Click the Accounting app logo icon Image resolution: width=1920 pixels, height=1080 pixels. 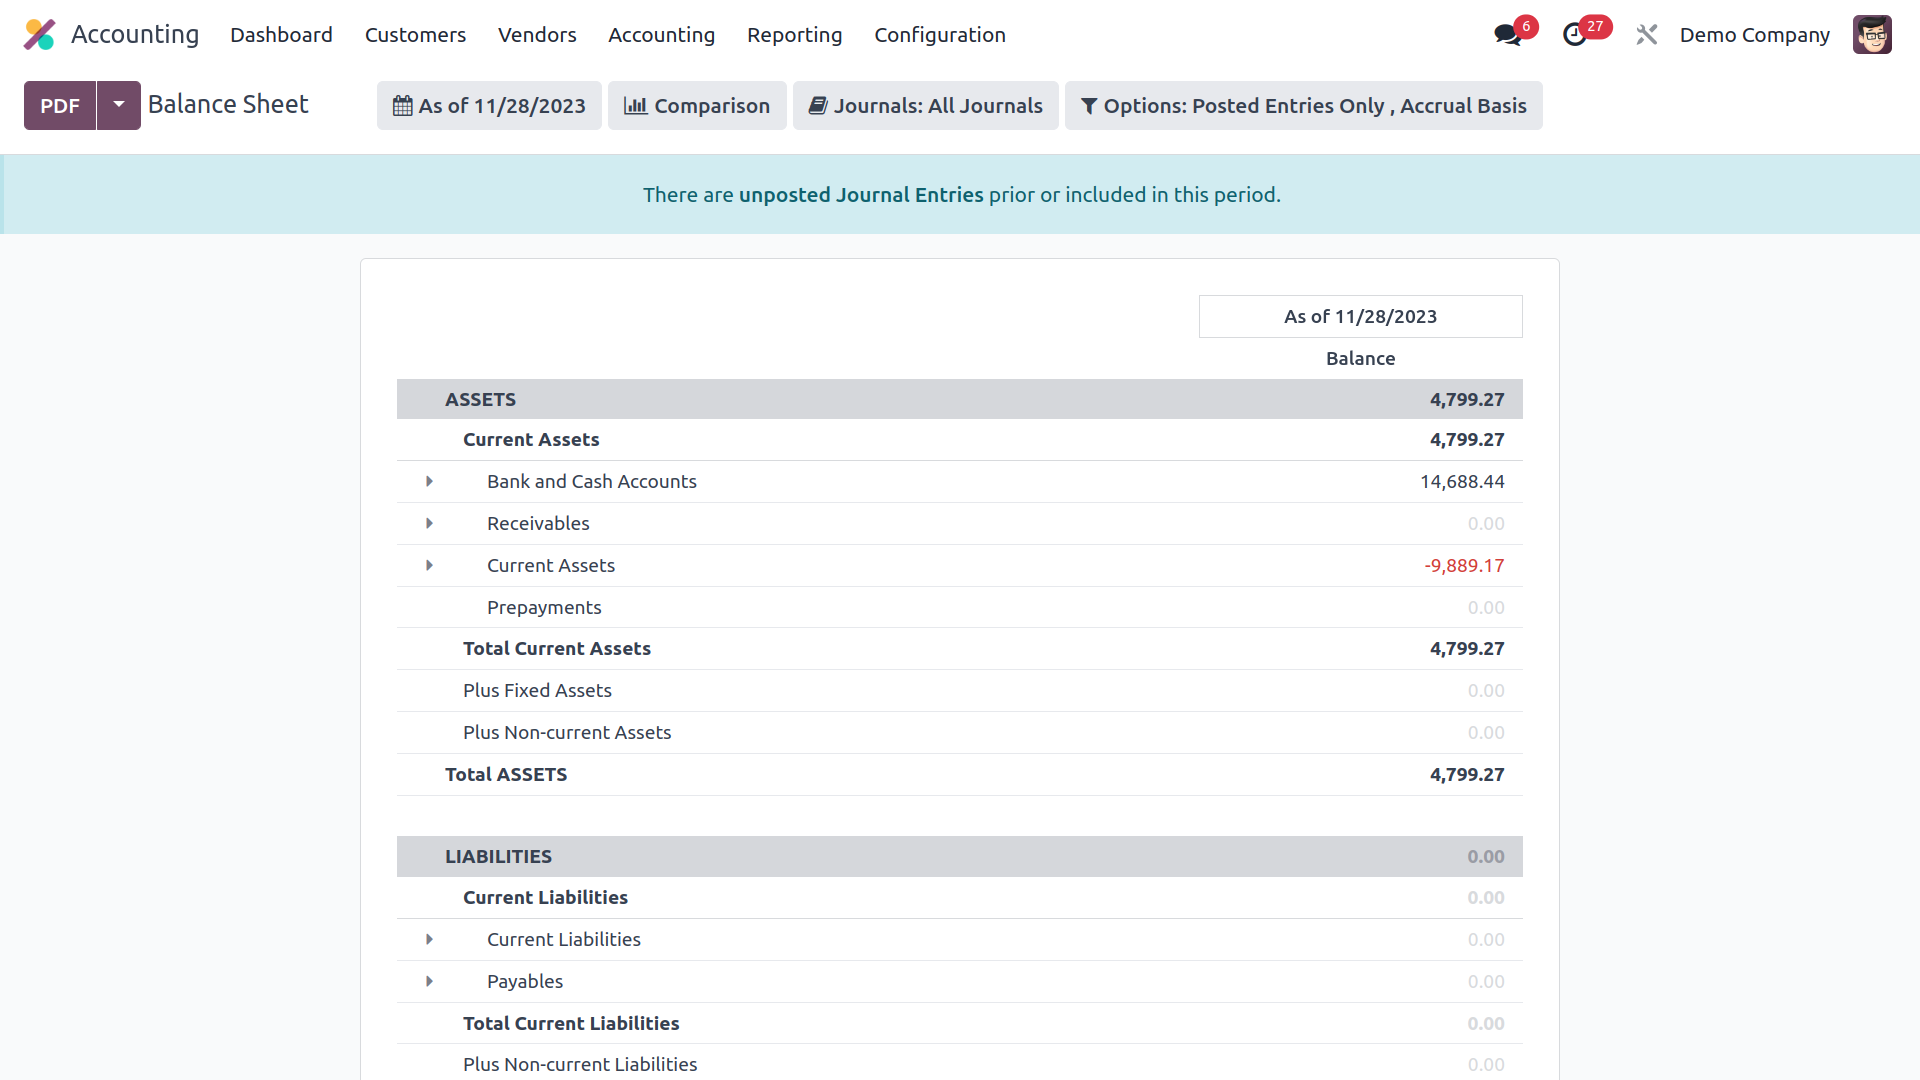pyautogui.click(x=40, y=35)
